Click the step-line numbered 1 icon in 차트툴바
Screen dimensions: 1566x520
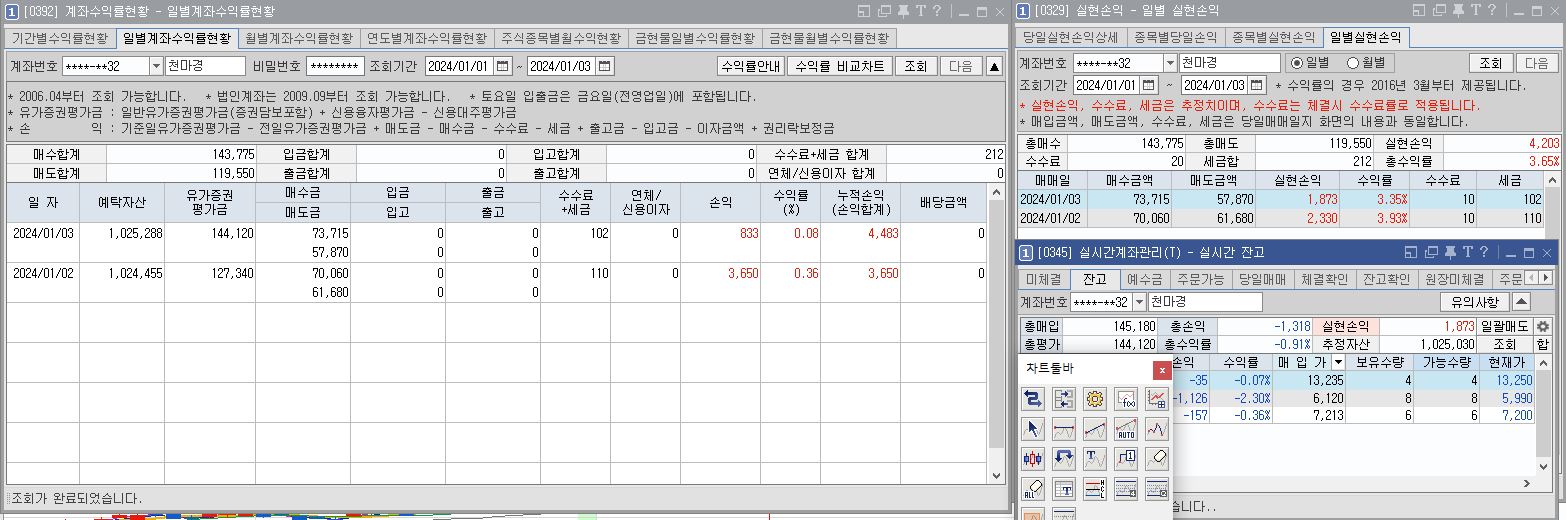[x=1126, y=459]
